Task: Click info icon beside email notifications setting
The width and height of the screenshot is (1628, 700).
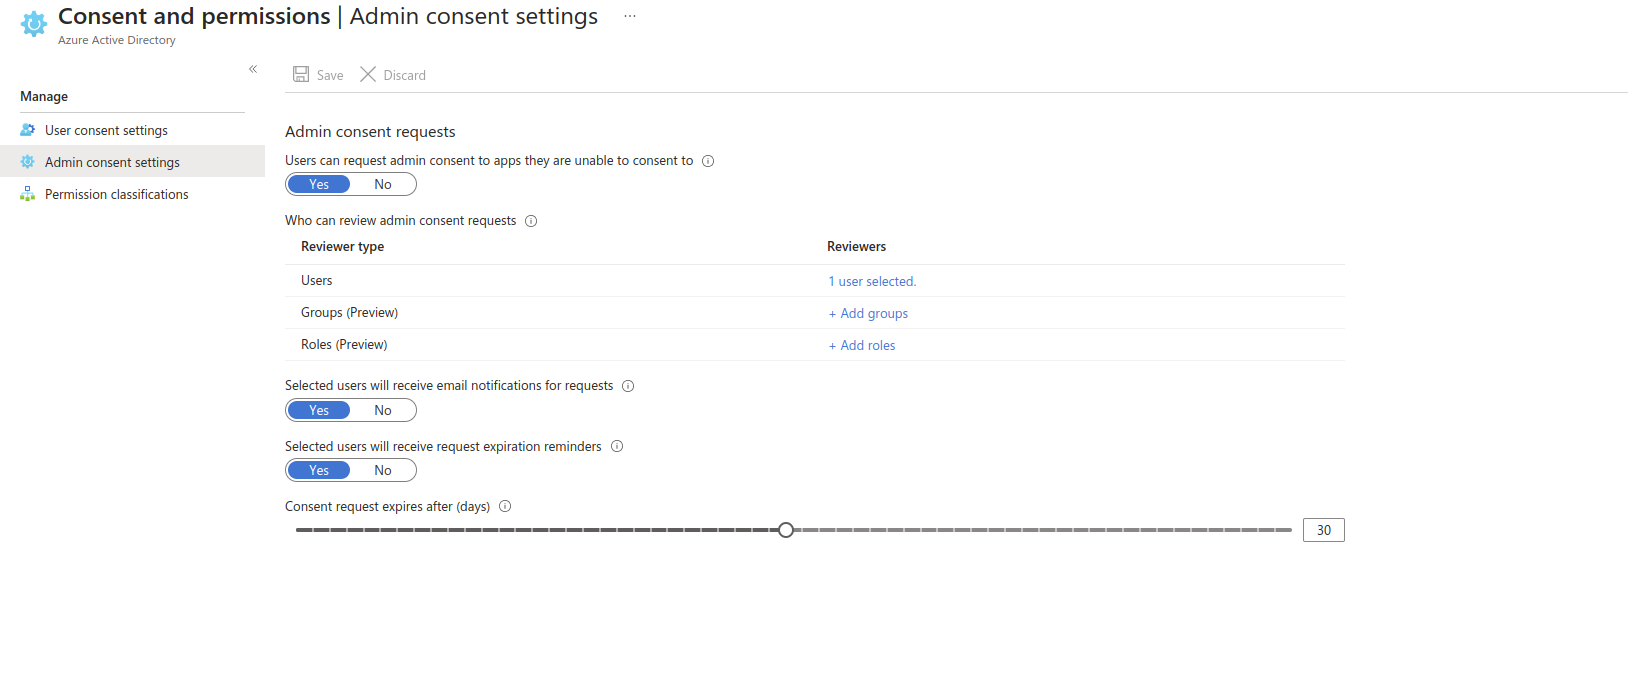Action: pos(628,386)
